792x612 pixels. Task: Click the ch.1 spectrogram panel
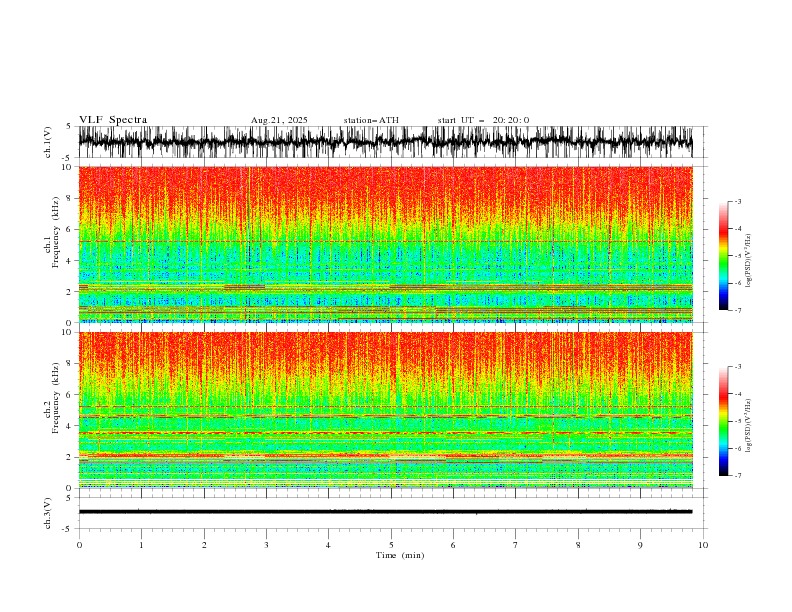(385, 244)
